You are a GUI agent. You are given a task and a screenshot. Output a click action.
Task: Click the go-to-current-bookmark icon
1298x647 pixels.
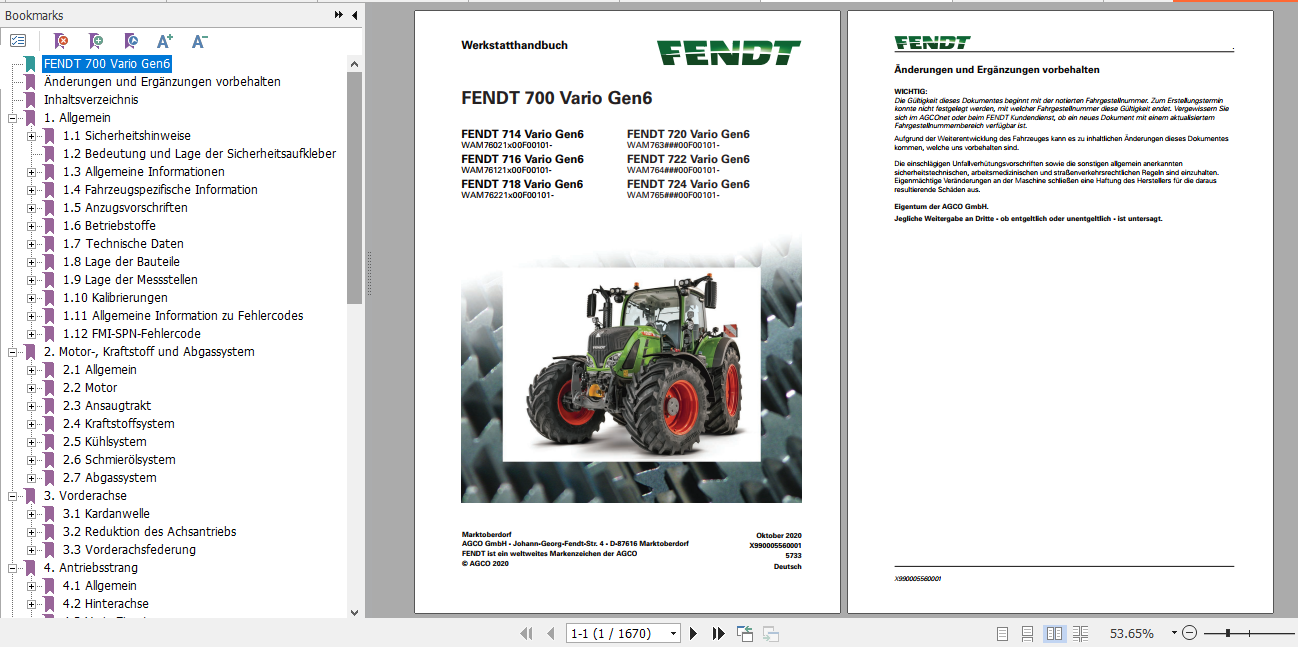point(130,41)
